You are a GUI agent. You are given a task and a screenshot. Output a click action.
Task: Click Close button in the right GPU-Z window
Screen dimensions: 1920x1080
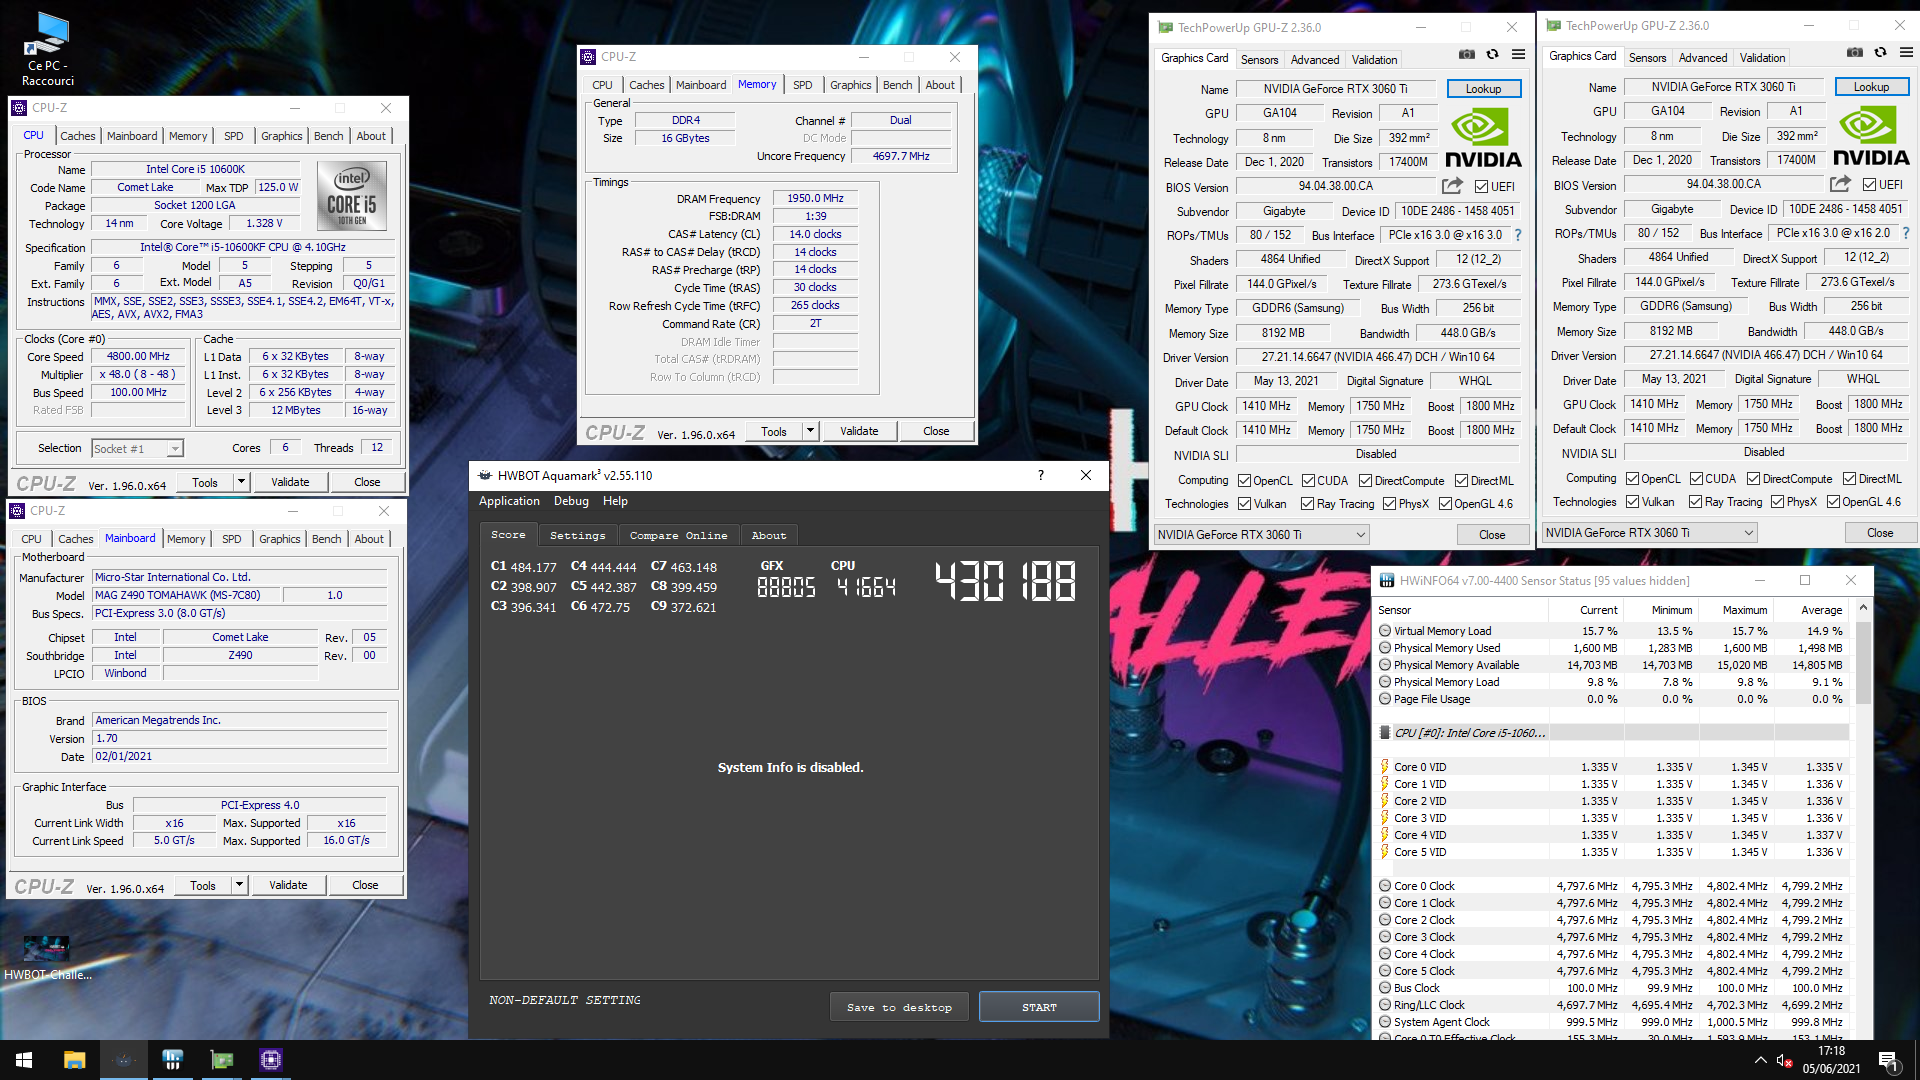(x=1879, y=533)
